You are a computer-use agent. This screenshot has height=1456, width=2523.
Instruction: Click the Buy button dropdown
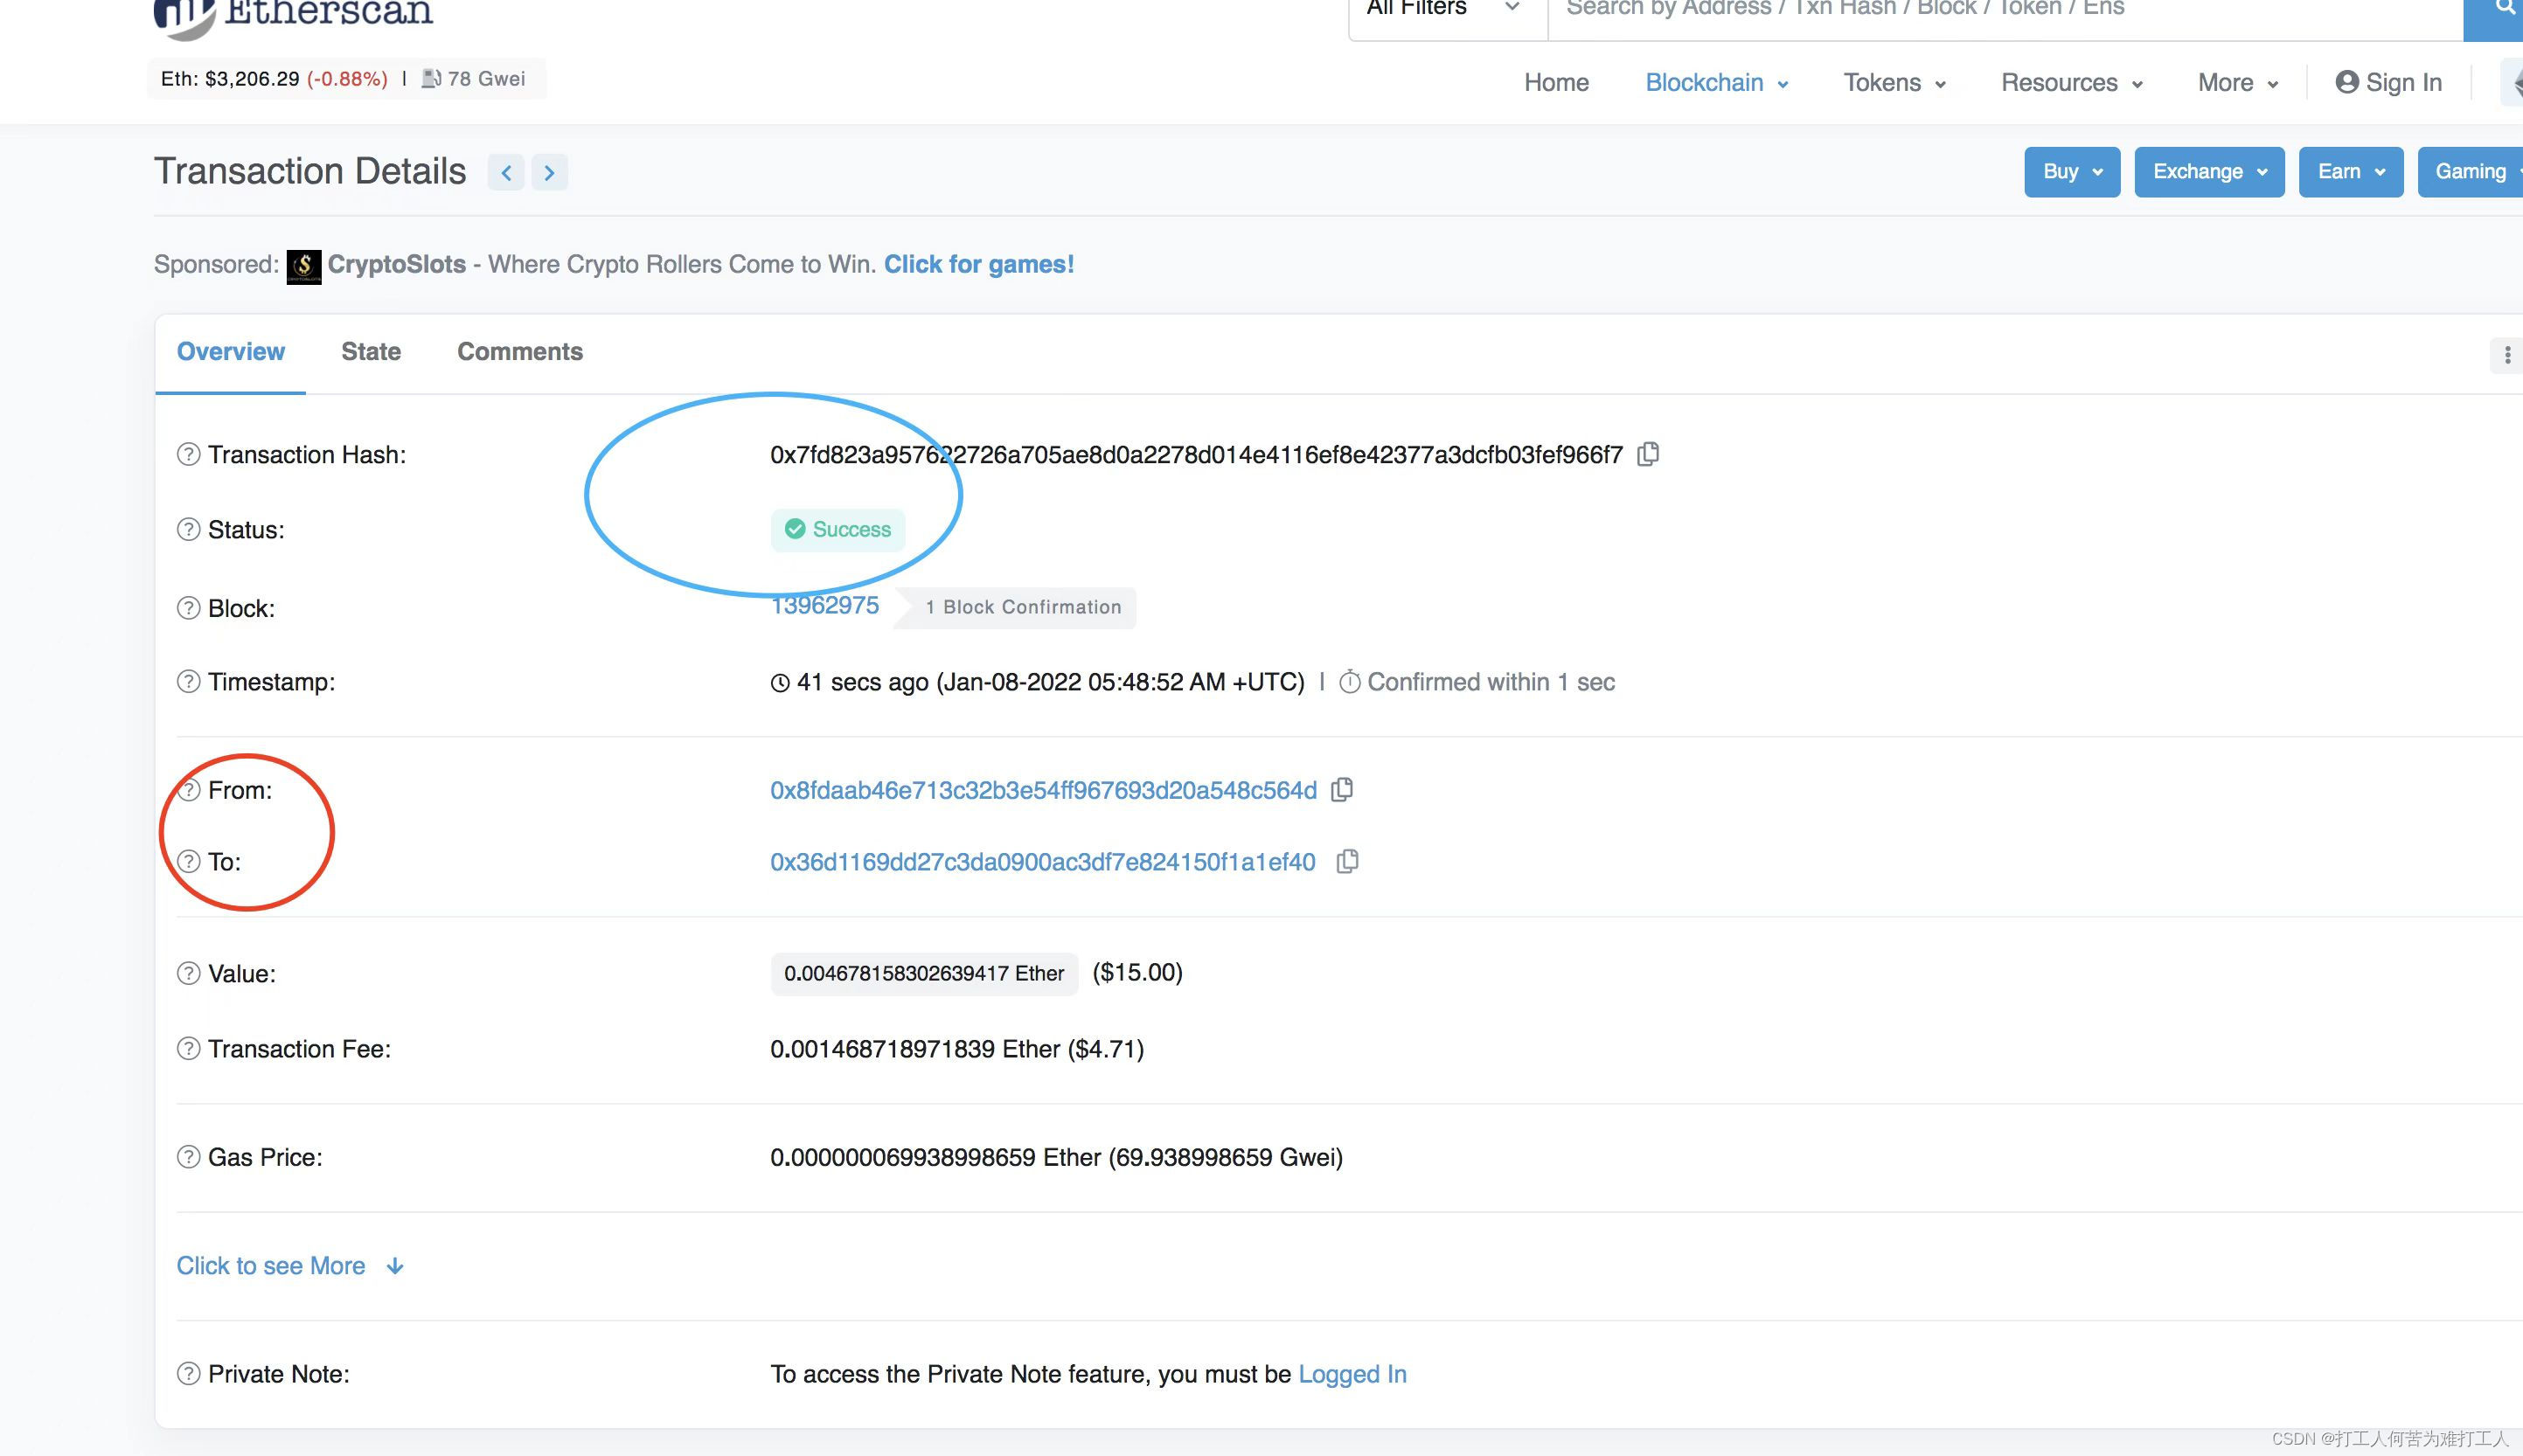(x=2070, y=170)
